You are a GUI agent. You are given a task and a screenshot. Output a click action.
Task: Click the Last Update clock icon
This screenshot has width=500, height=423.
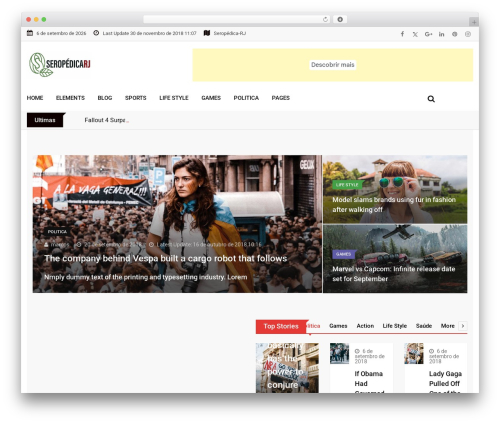(96, 33)
